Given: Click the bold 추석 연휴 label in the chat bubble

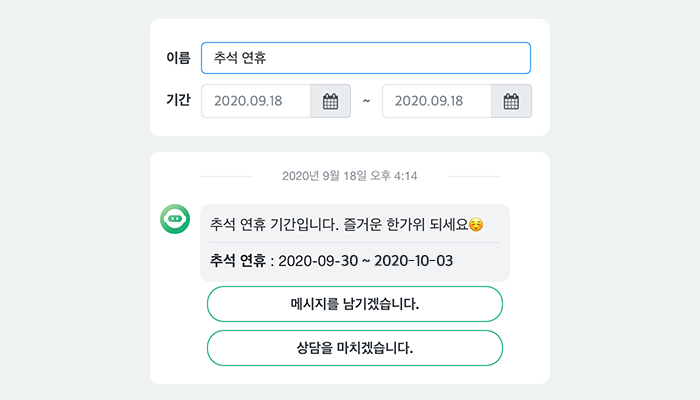Looking at the screenshot, I should point(238,261).
